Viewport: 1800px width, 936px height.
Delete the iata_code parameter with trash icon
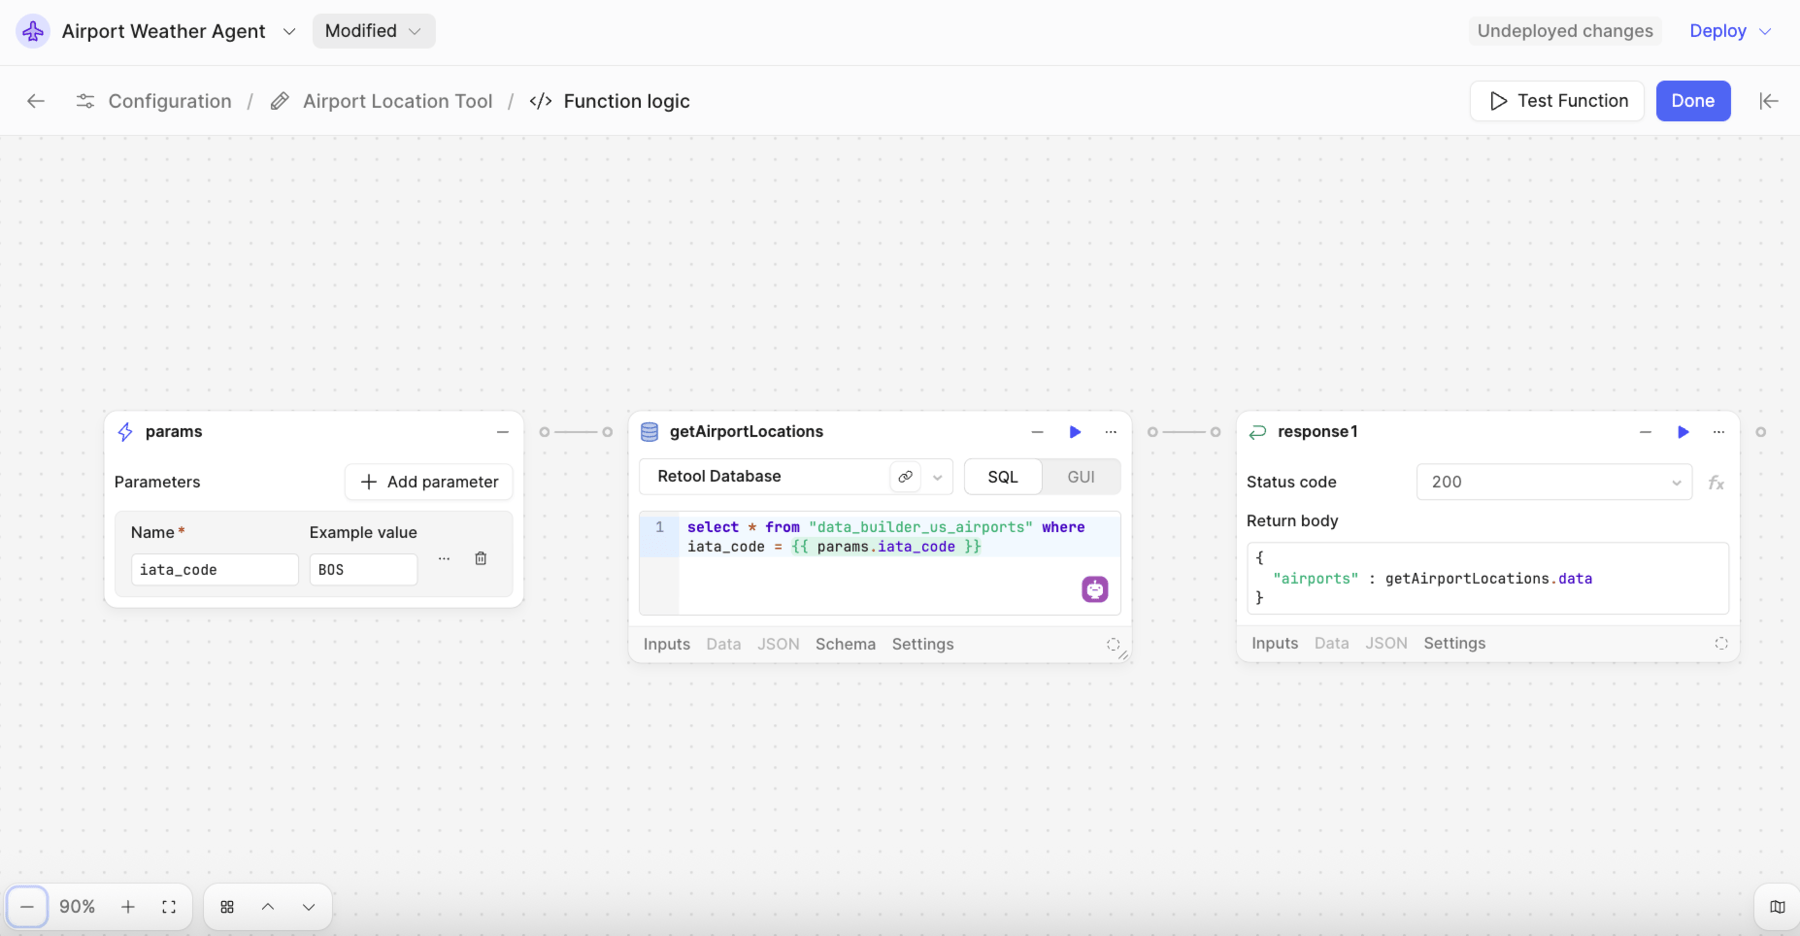(480, 558)
